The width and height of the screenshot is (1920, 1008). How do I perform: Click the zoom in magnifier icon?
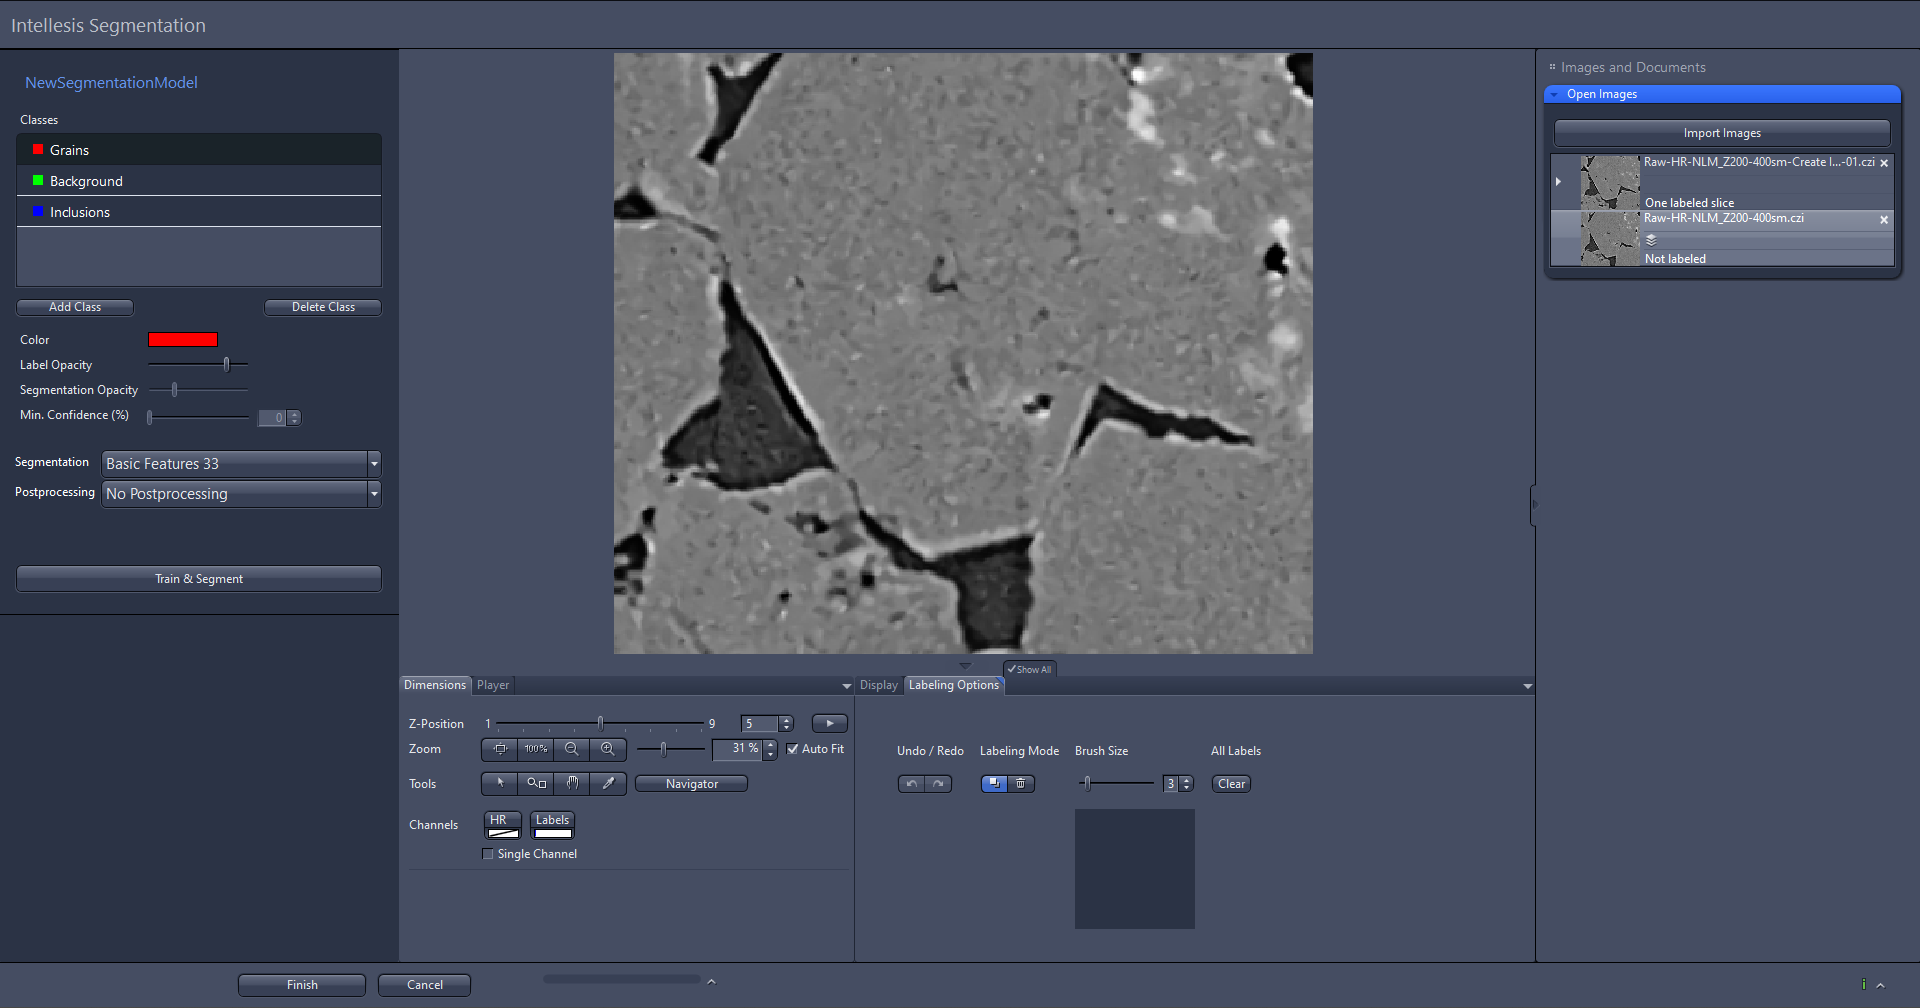[x=608, y=749]
